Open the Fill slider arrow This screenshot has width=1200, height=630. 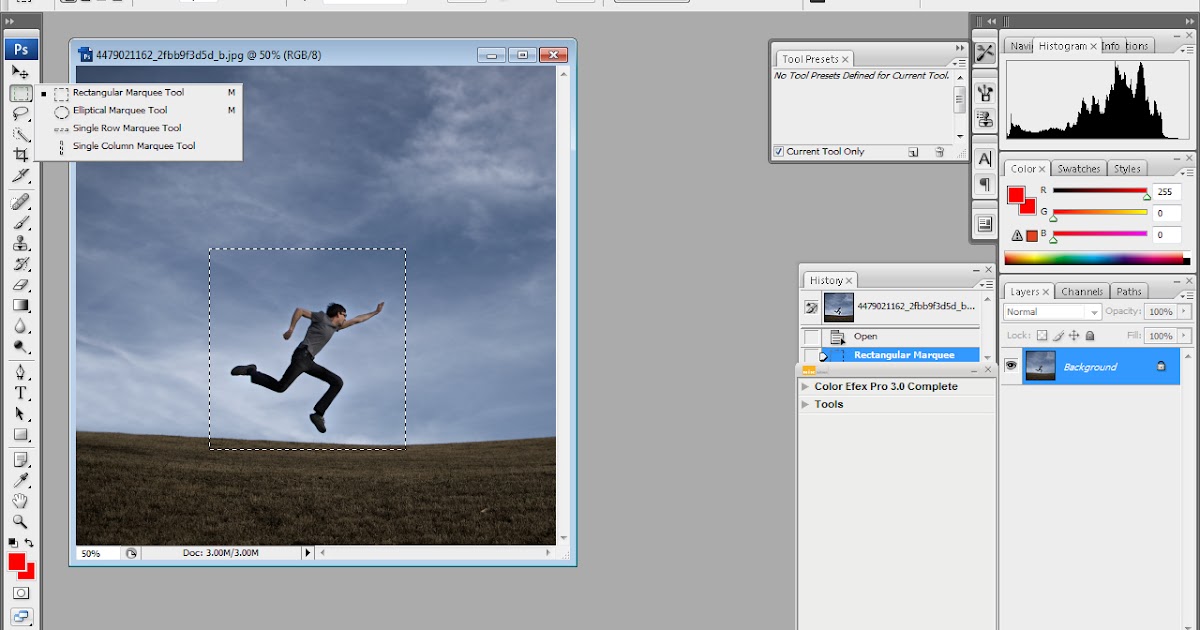(1186, 337)
